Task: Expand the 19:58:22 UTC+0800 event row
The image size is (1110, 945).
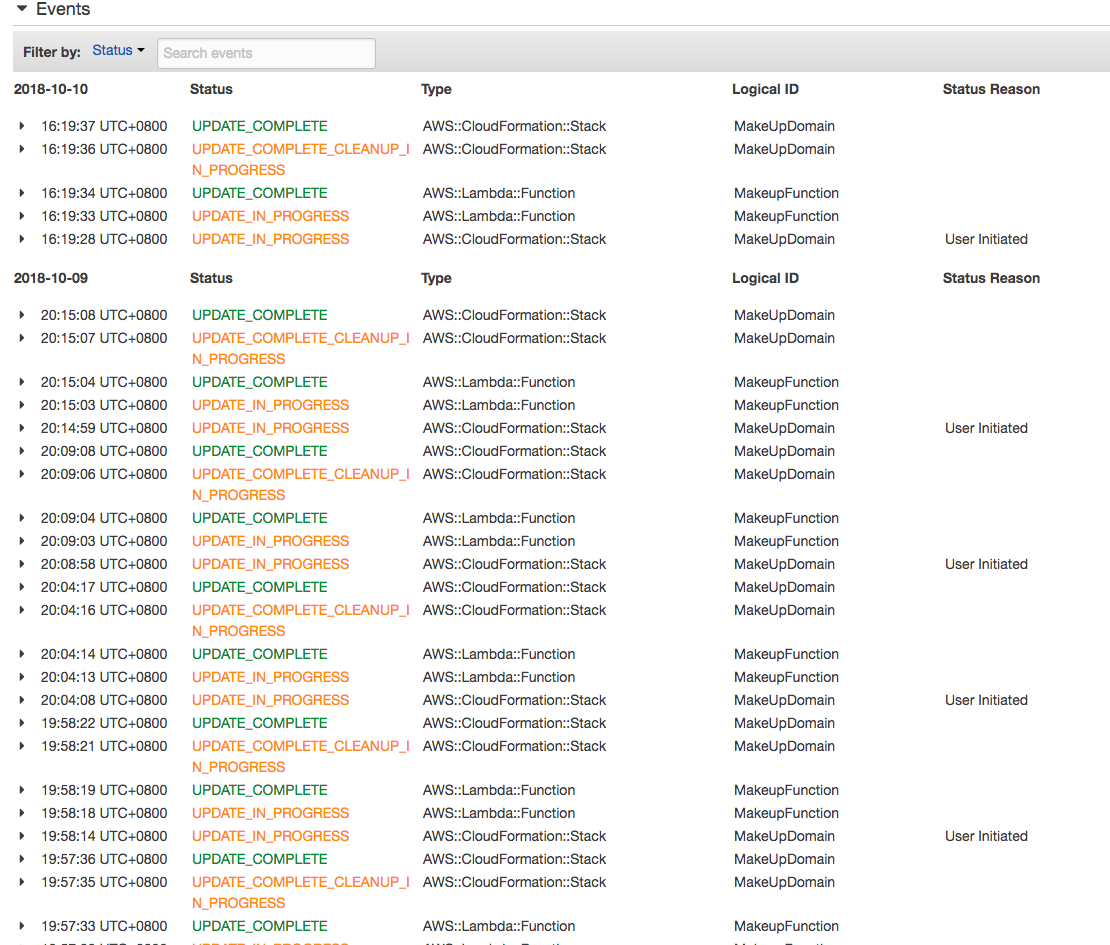Action: [21, 723]
